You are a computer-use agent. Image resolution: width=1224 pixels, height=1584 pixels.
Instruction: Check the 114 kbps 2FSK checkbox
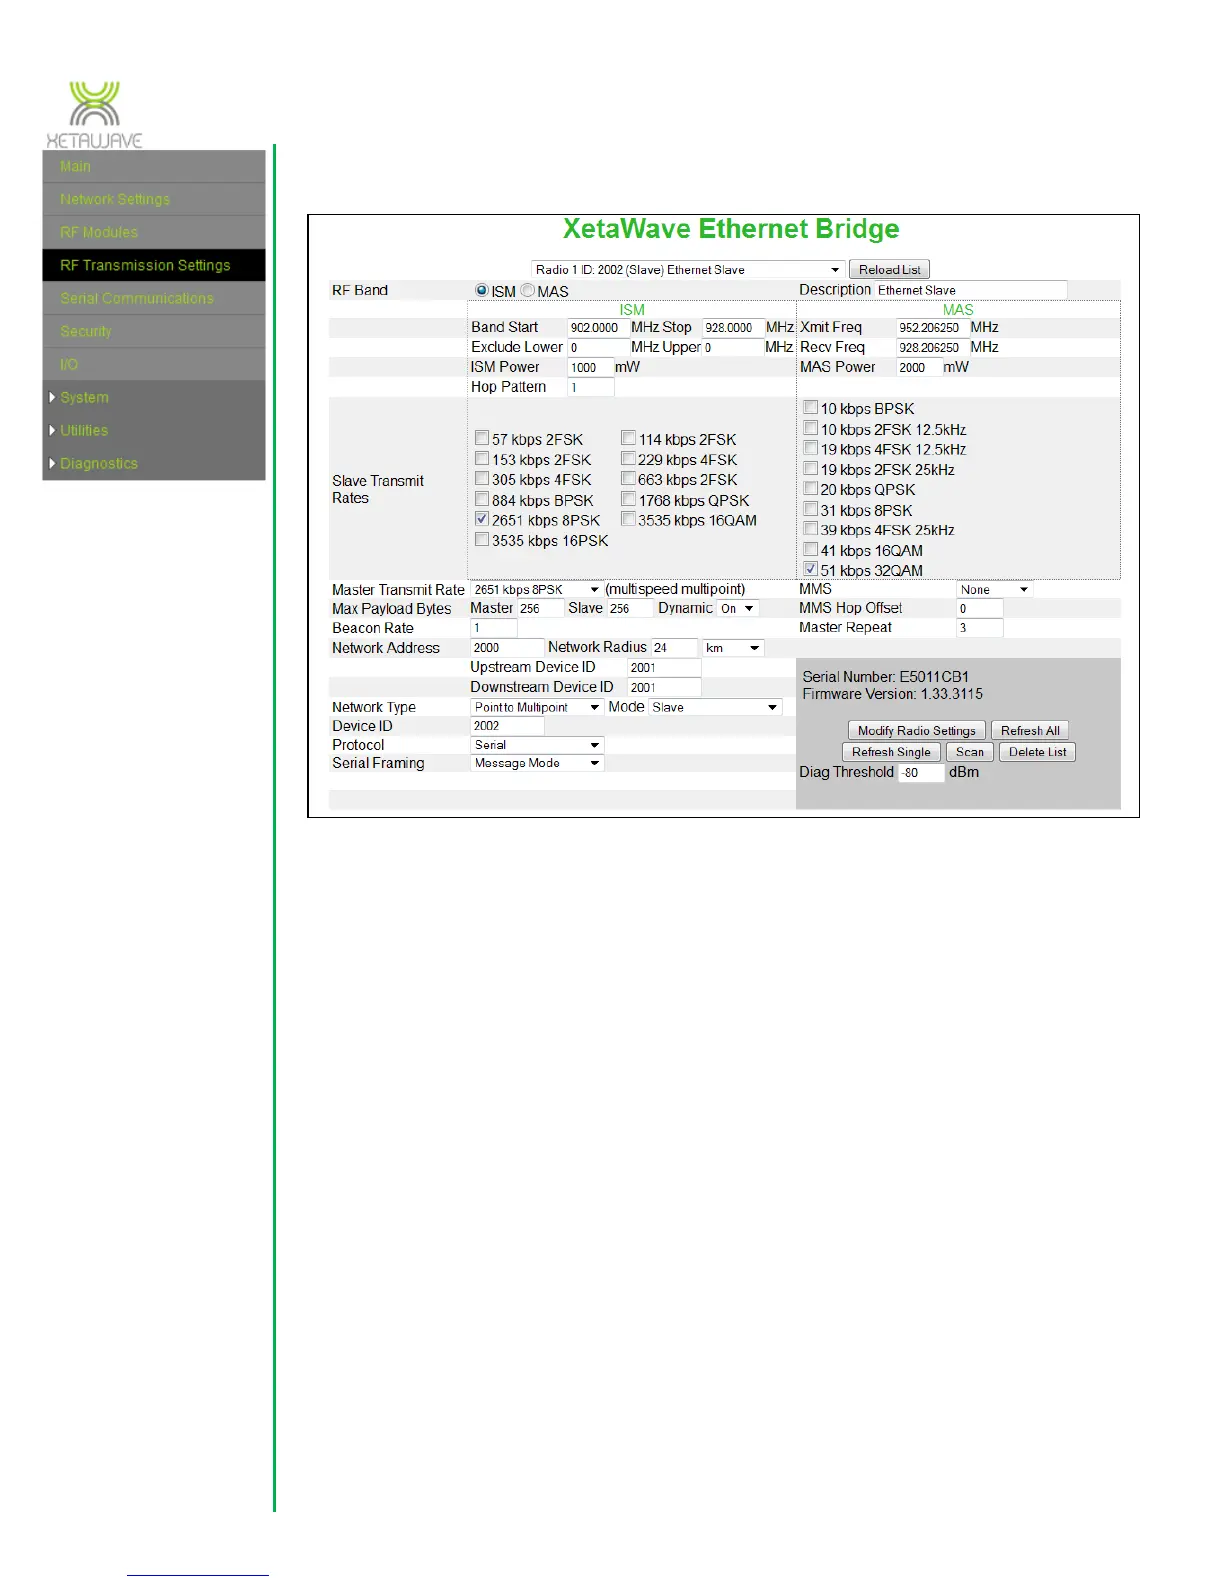coord(628,438)
